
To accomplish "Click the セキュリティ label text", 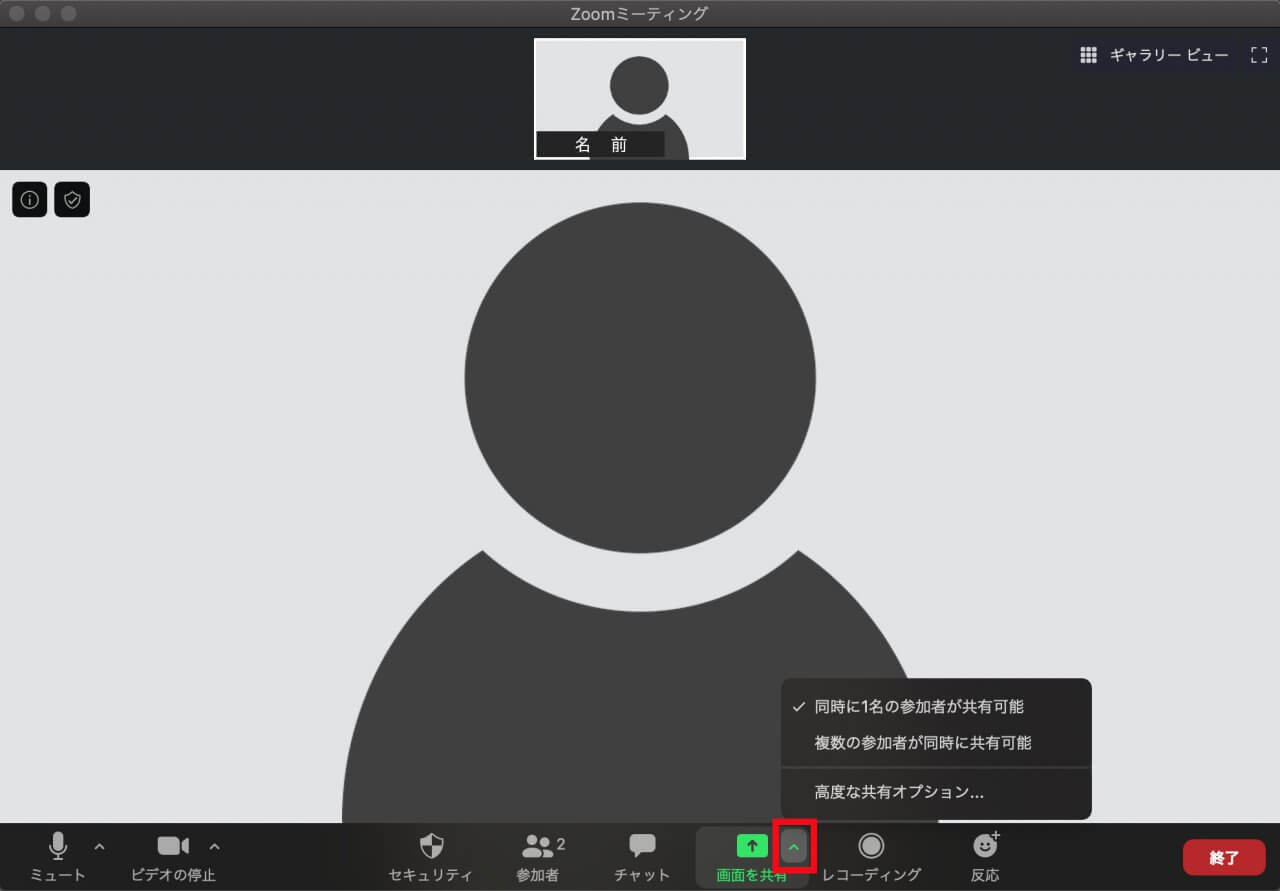I will click(431, 875).
